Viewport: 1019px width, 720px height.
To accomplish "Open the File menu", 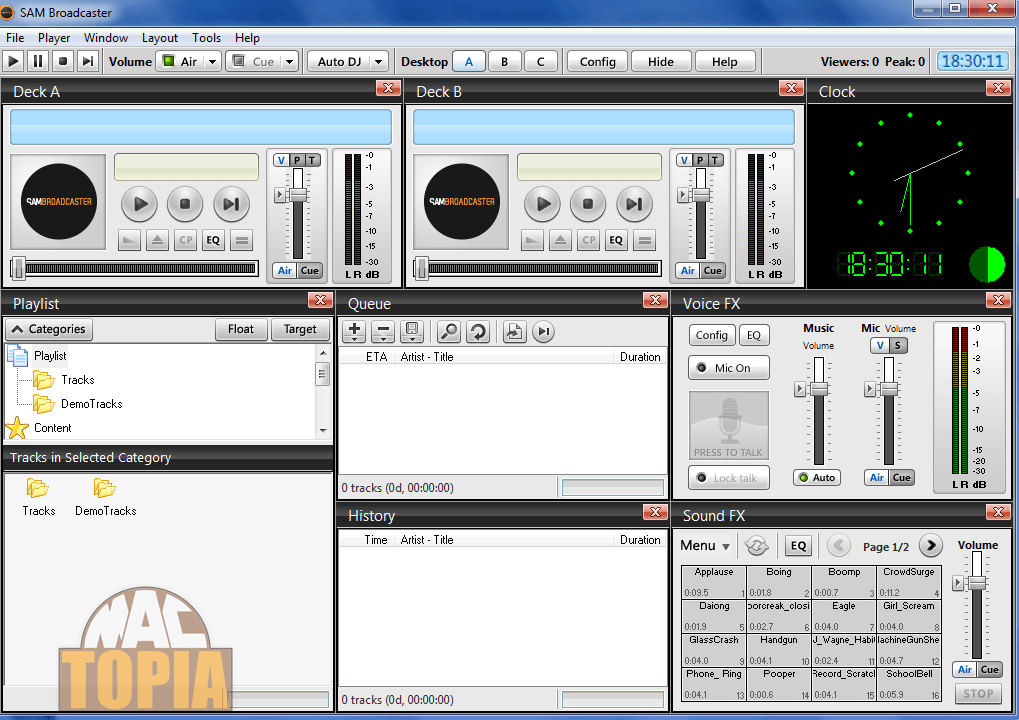I will pyautogui.click(x=15, y=38).
